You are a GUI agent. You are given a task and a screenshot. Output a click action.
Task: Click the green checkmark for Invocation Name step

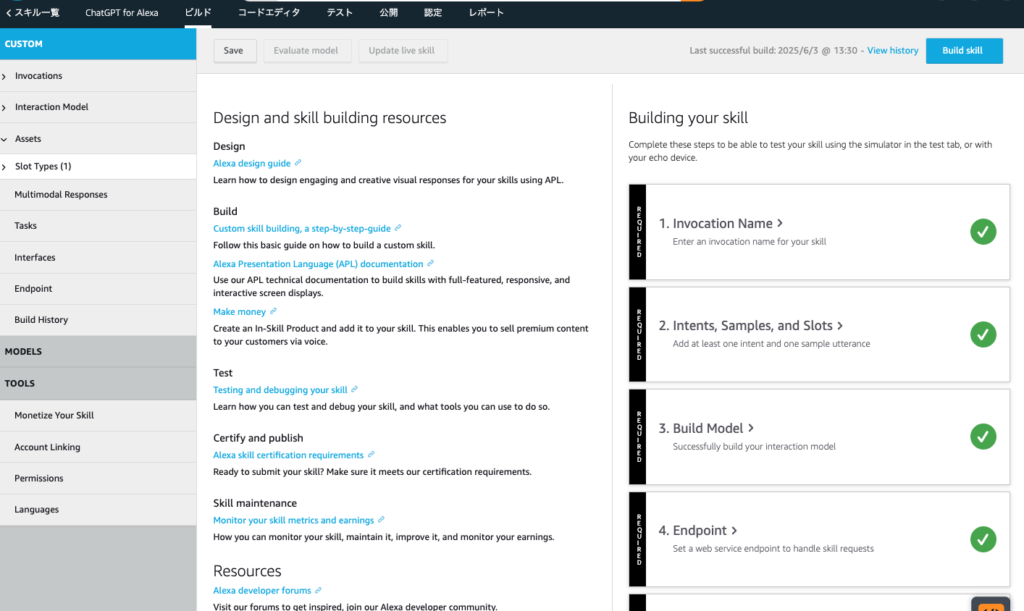983,232
